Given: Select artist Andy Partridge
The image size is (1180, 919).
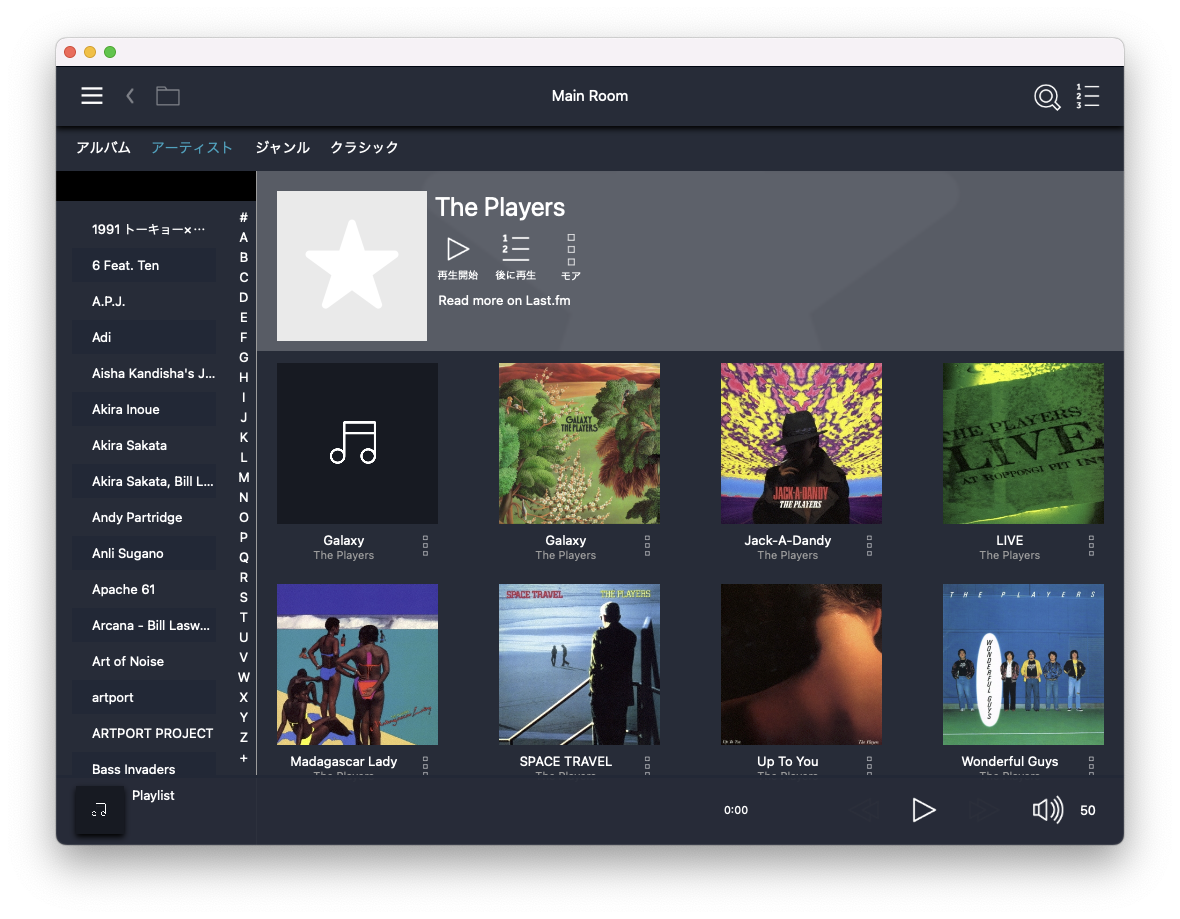Looking at the screenshot, I should tap(144, 517).
